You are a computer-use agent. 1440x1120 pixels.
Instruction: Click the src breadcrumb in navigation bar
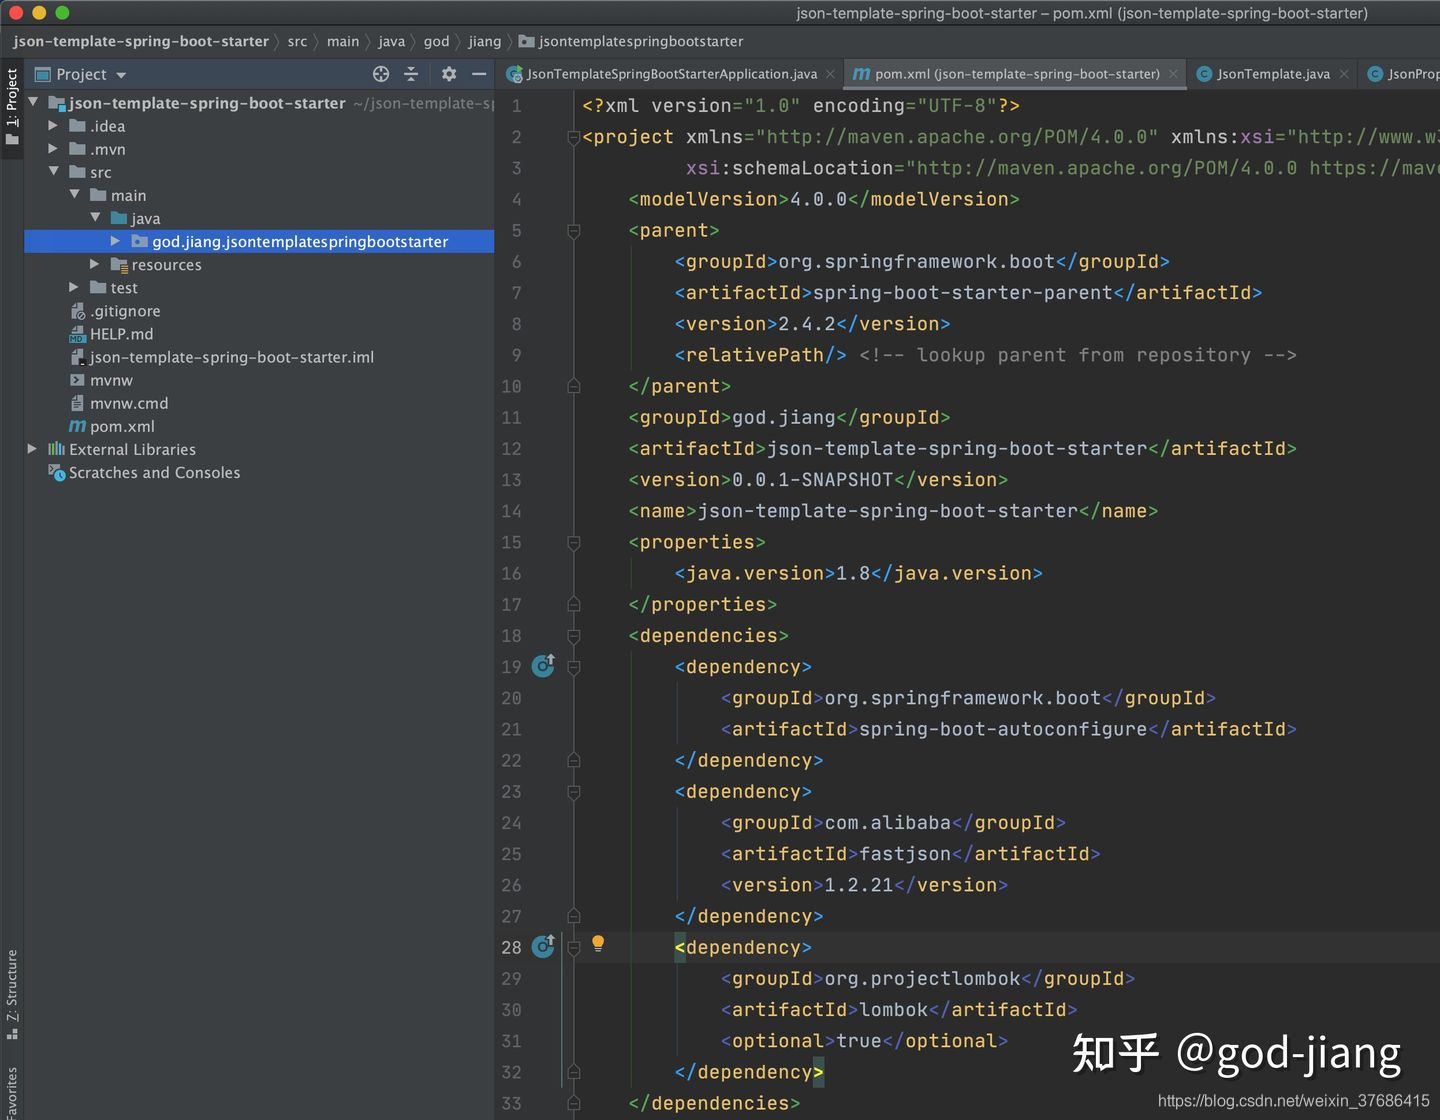coord(297,41)
